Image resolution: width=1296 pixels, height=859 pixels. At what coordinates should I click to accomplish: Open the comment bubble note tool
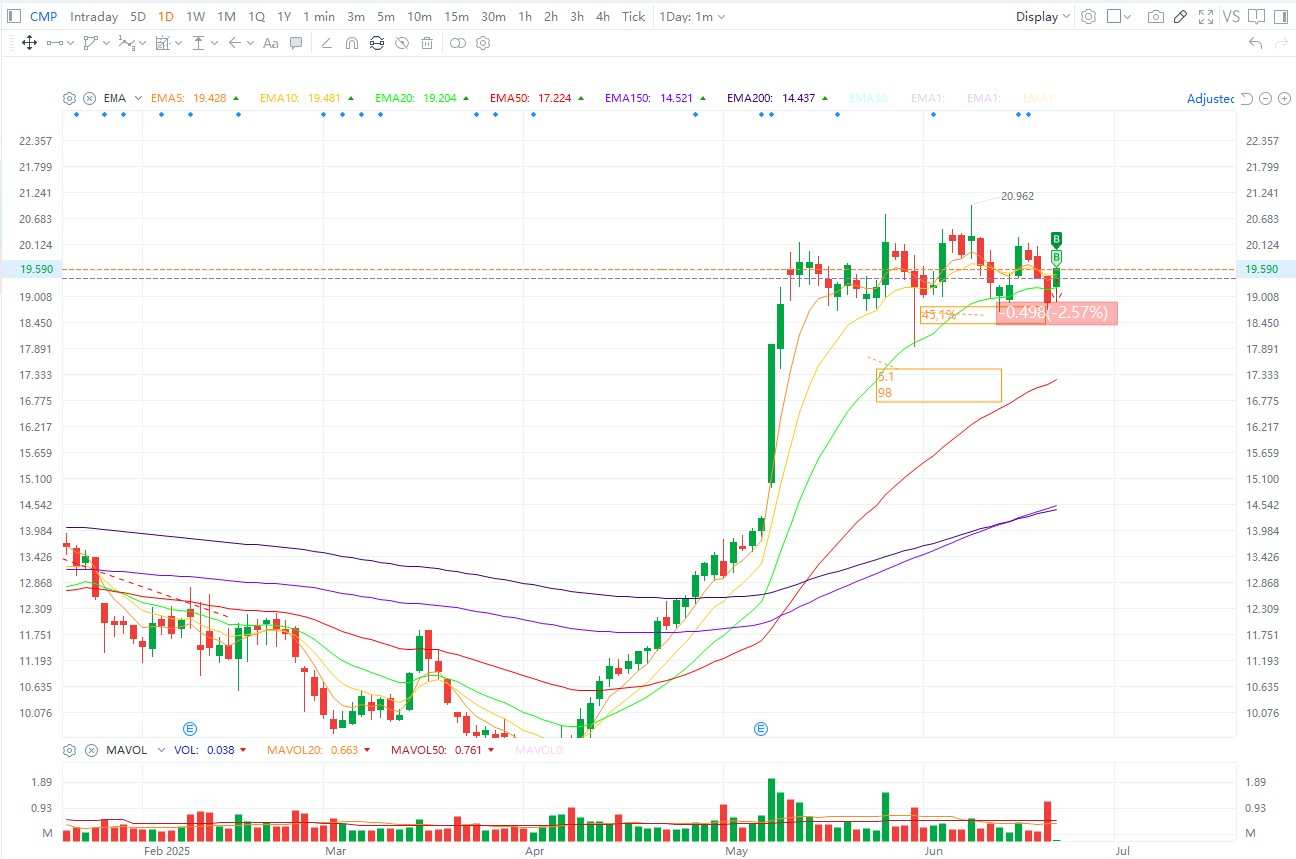(296, 43)
